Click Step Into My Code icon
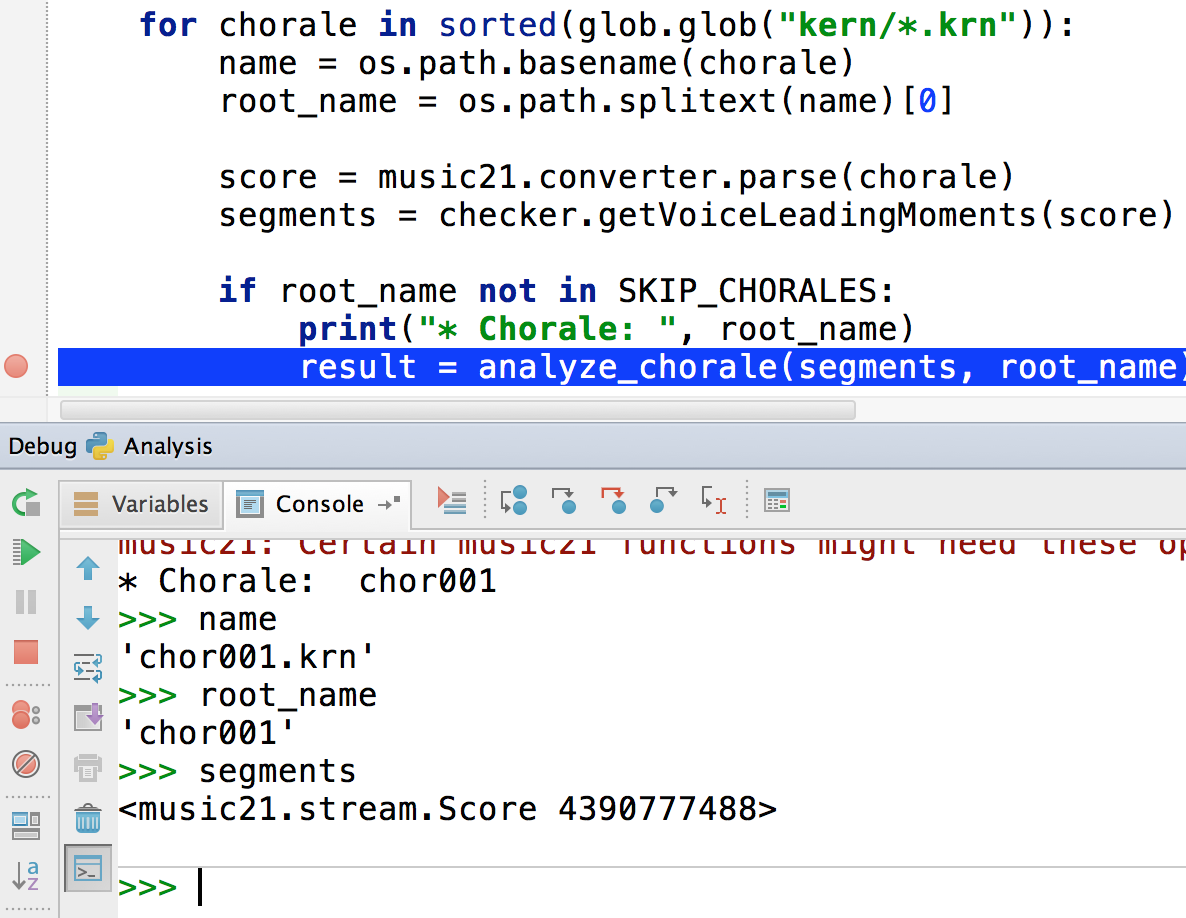 (613, 500)
